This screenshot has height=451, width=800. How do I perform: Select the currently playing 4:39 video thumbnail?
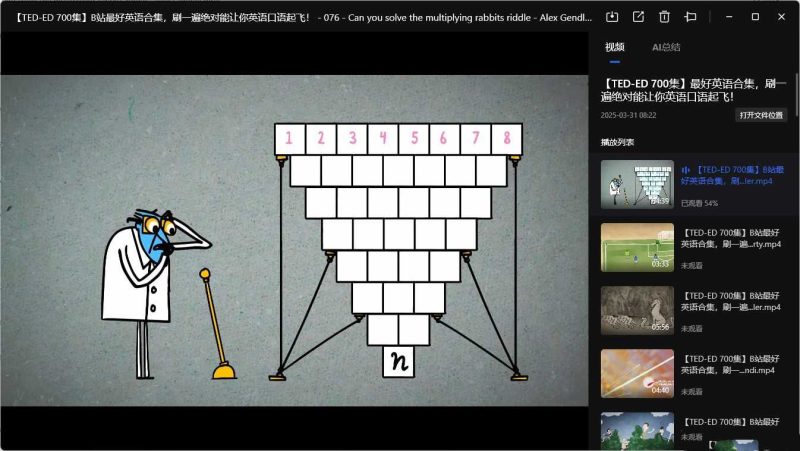(x=637, y=184)
